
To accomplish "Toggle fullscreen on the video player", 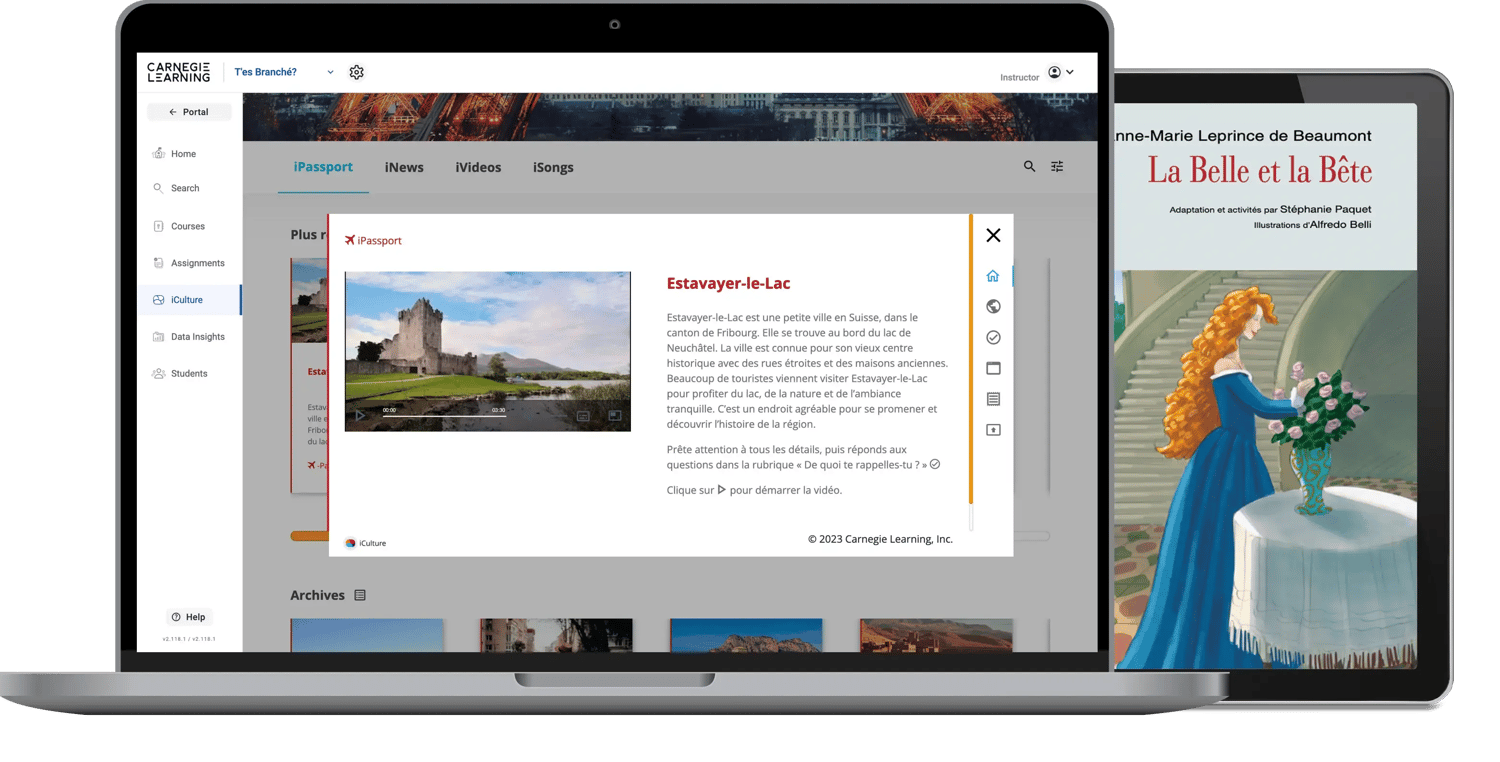I will (615, 416).
